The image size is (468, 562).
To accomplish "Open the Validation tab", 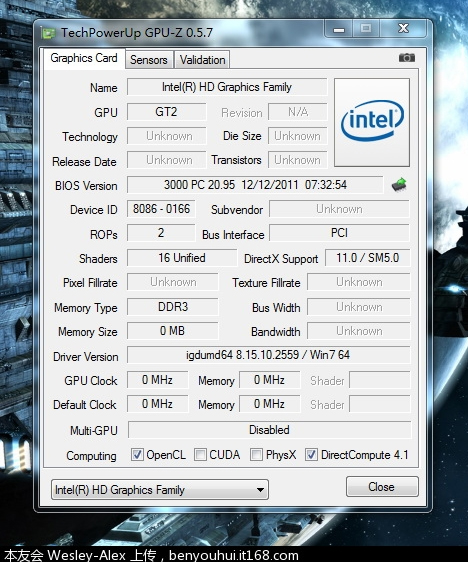I will 202,60.
